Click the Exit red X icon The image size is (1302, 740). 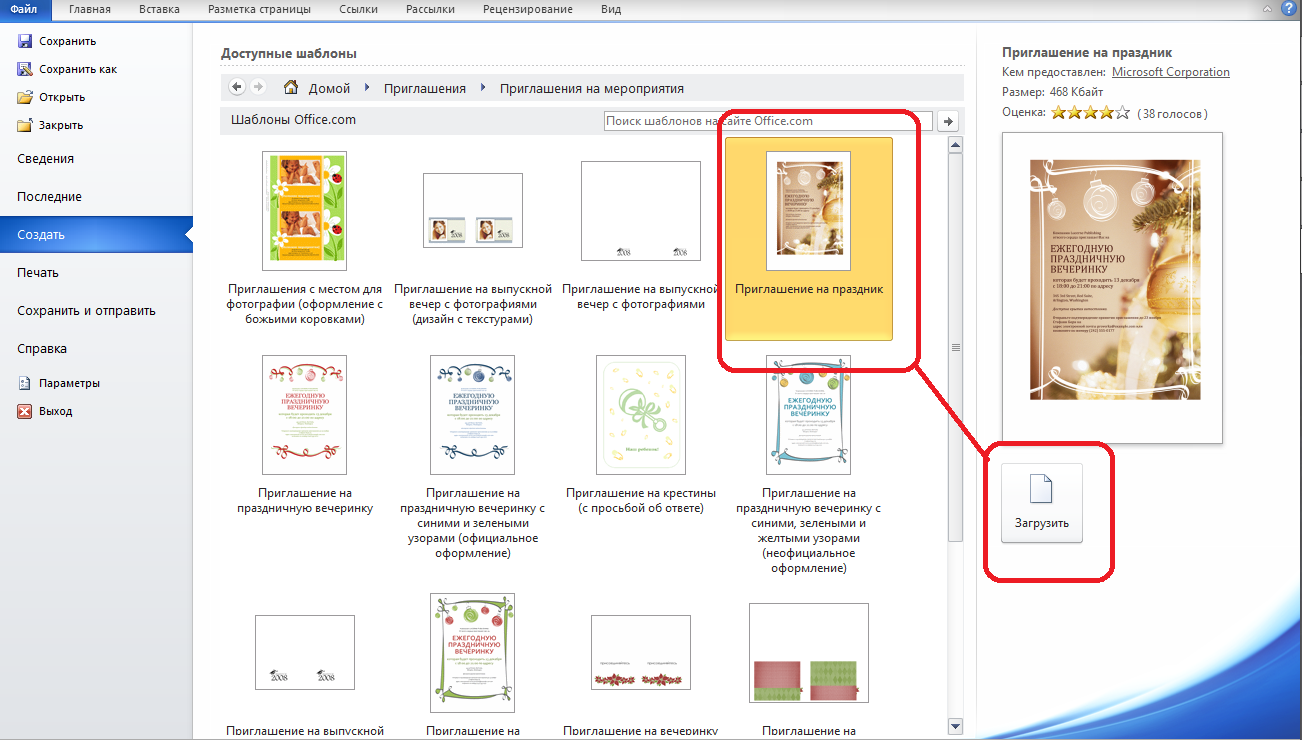[25, 411]
